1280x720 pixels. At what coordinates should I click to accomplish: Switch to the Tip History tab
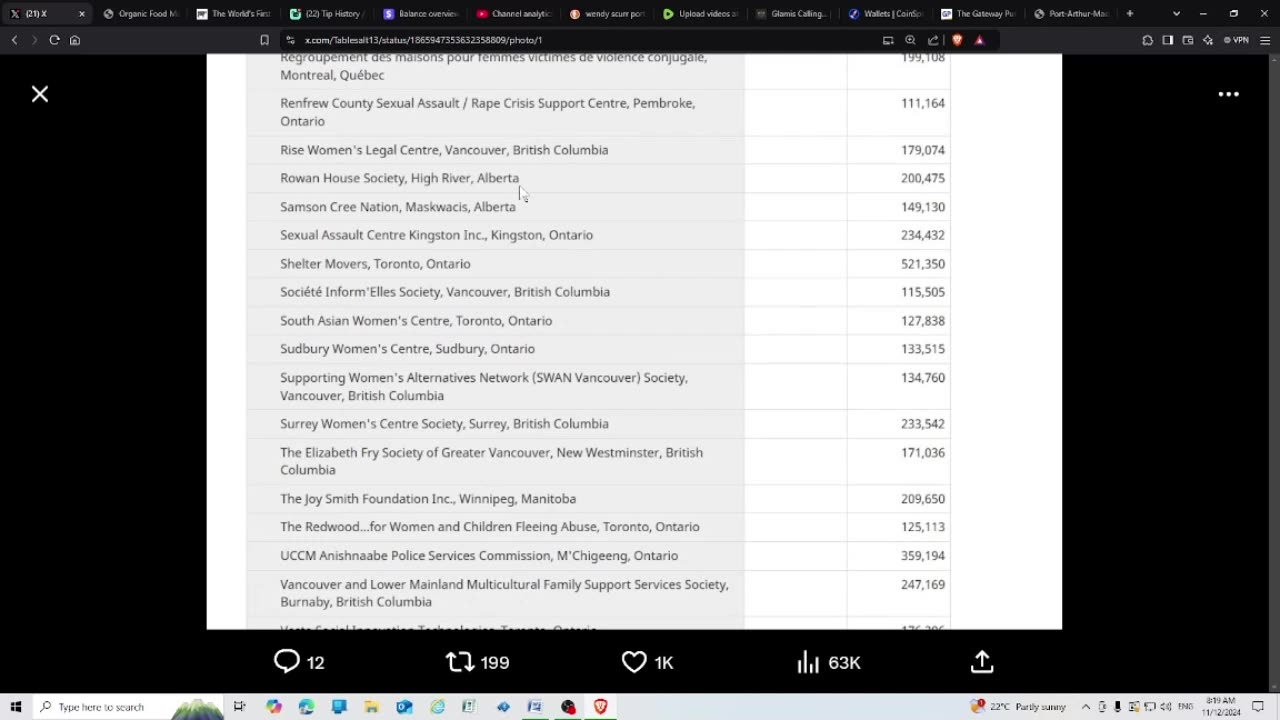(325, 14)
